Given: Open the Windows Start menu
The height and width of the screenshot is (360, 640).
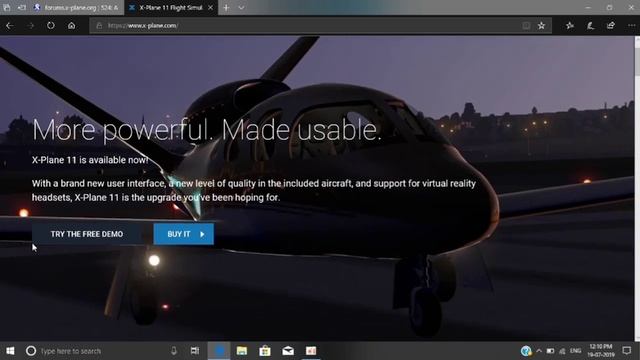Looking at the screenshot, I should [x=10, y=351].
